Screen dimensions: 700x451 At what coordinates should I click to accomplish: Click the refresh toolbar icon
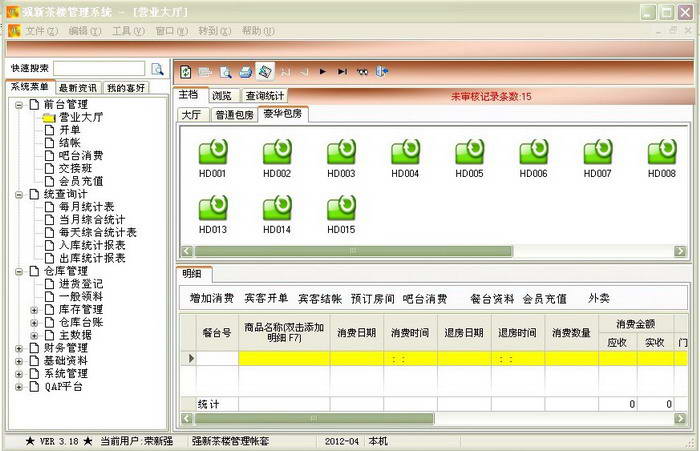click(x=186, y=71)
